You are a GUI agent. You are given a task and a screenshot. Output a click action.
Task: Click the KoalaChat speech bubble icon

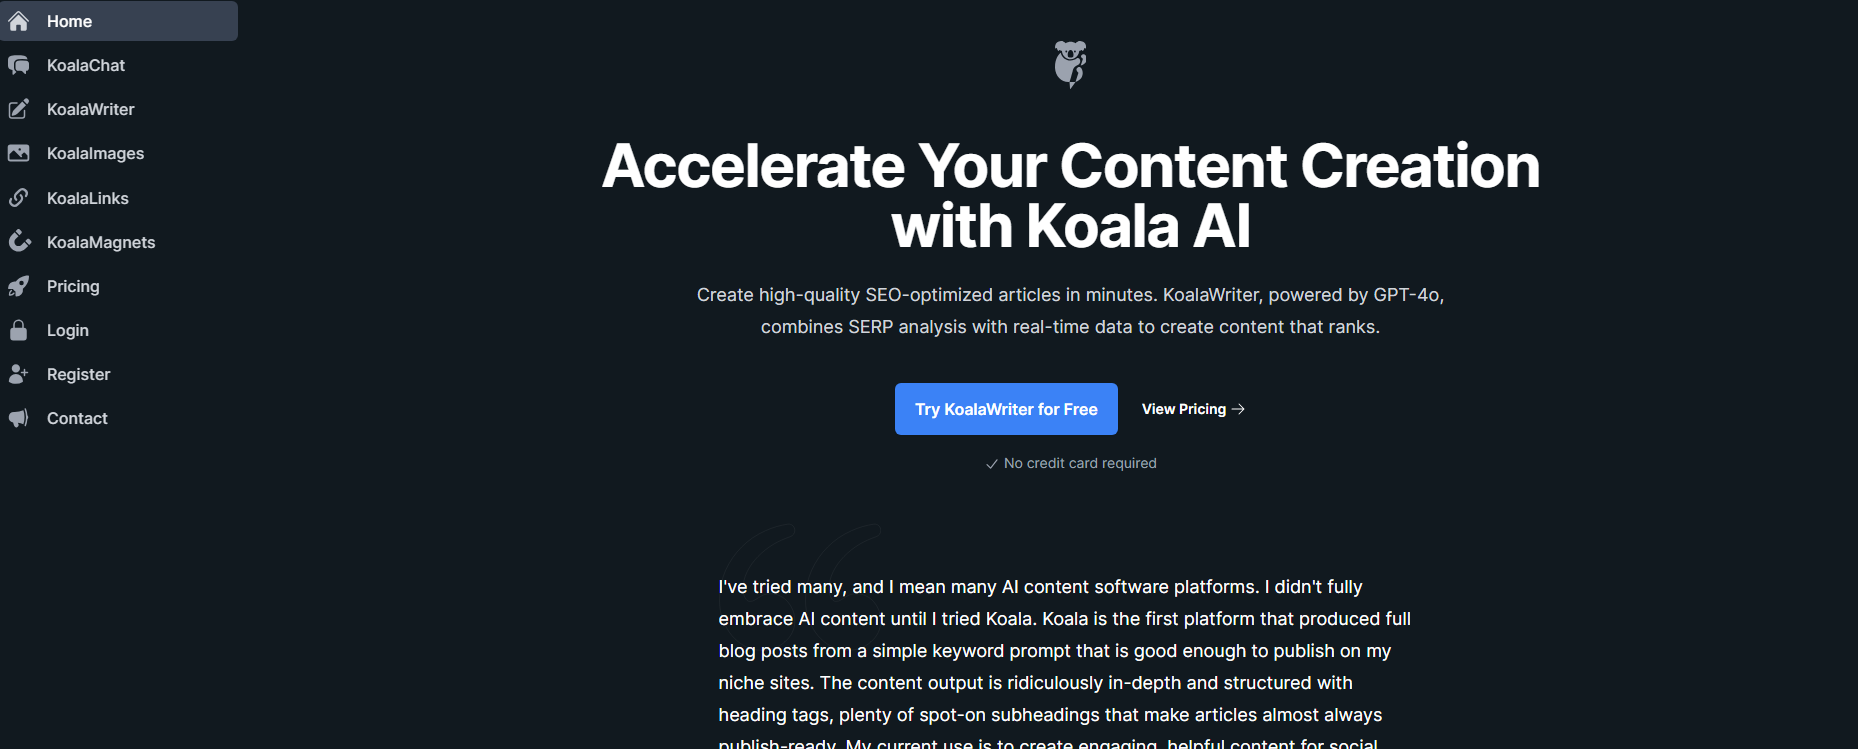(19, 65)
